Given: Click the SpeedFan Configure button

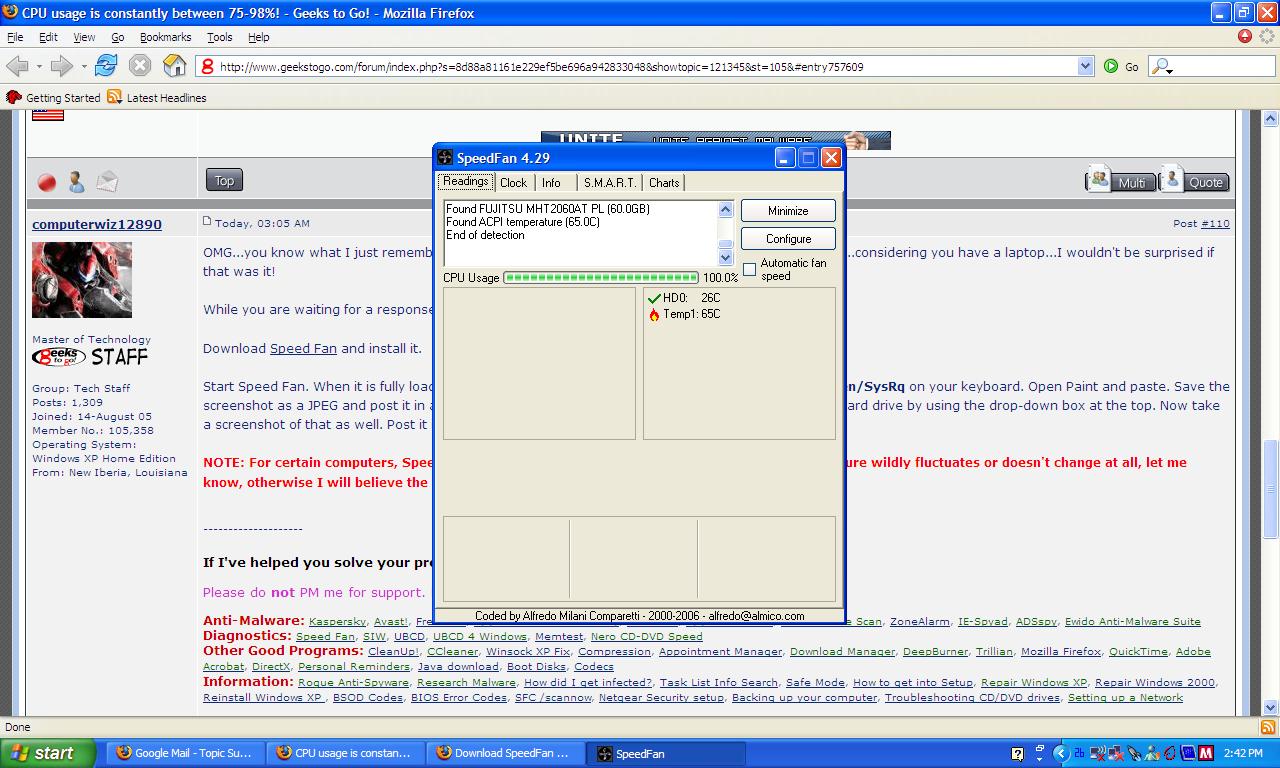Looking at the screenshot, I should (x=788, y=239).
